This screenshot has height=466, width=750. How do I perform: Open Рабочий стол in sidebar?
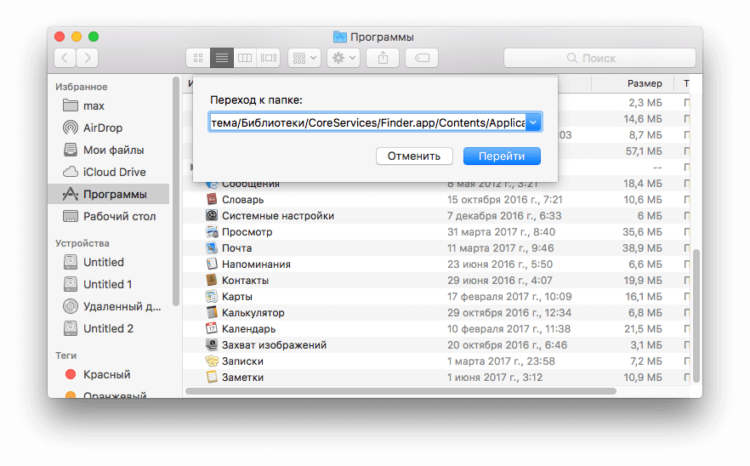tap(109, 216)
